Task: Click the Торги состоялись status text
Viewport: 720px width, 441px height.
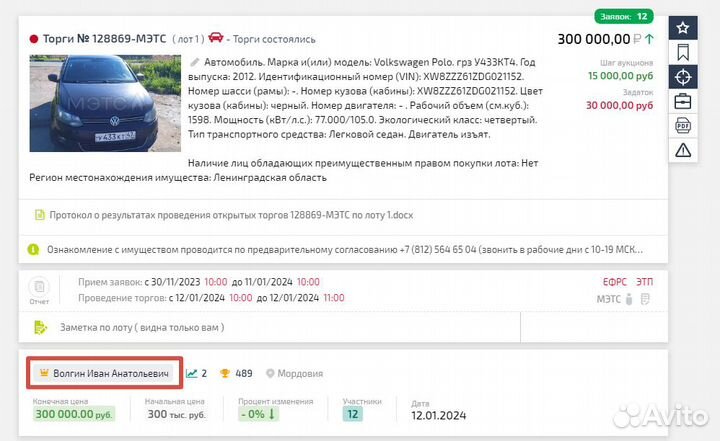Action: tap(274, 39)
